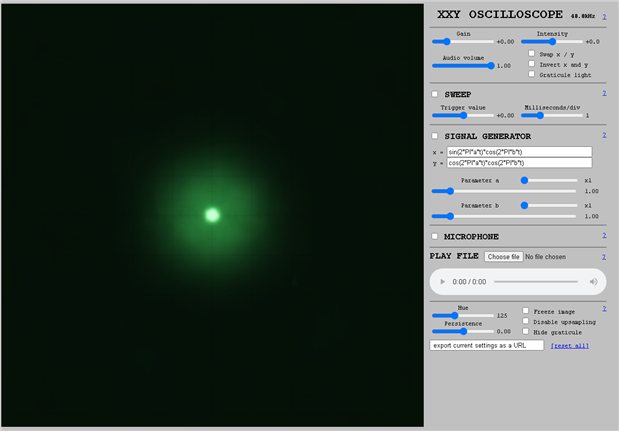Click the play button in the audio player
This screenshot has width=619, height=431.
pyautogui.click(x=443, y=282)
